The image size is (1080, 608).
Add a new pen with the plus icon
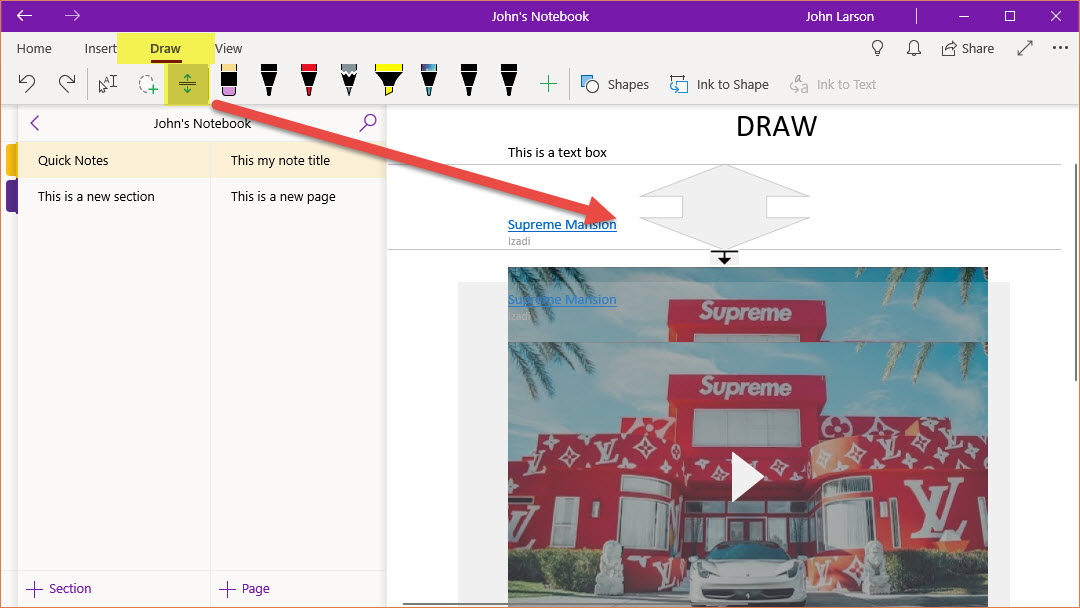click(547, 84)
